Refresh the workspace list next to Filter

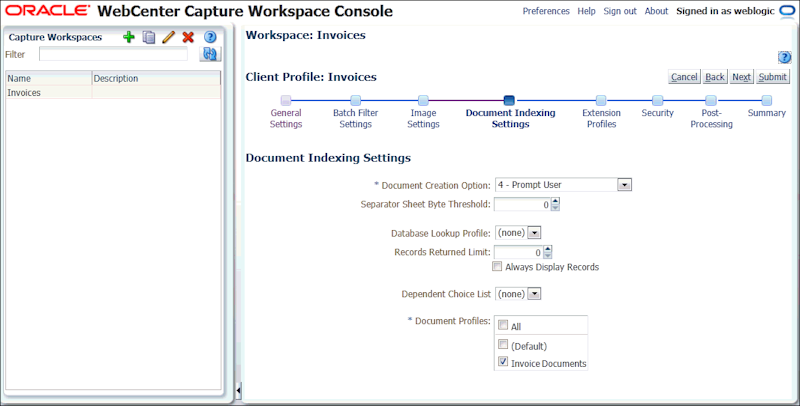click(210, 54)
